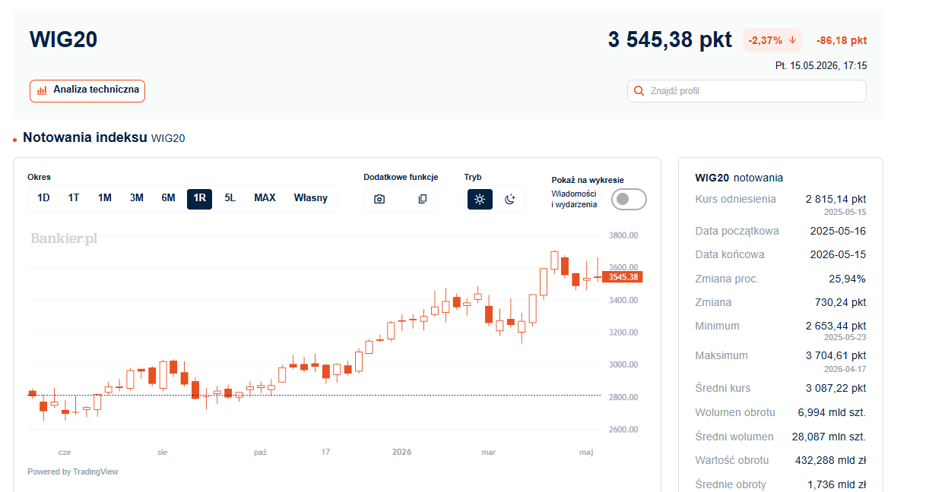
Task: Click the Średni wolumen value 28,087 mln szt.
Action: 829,436
